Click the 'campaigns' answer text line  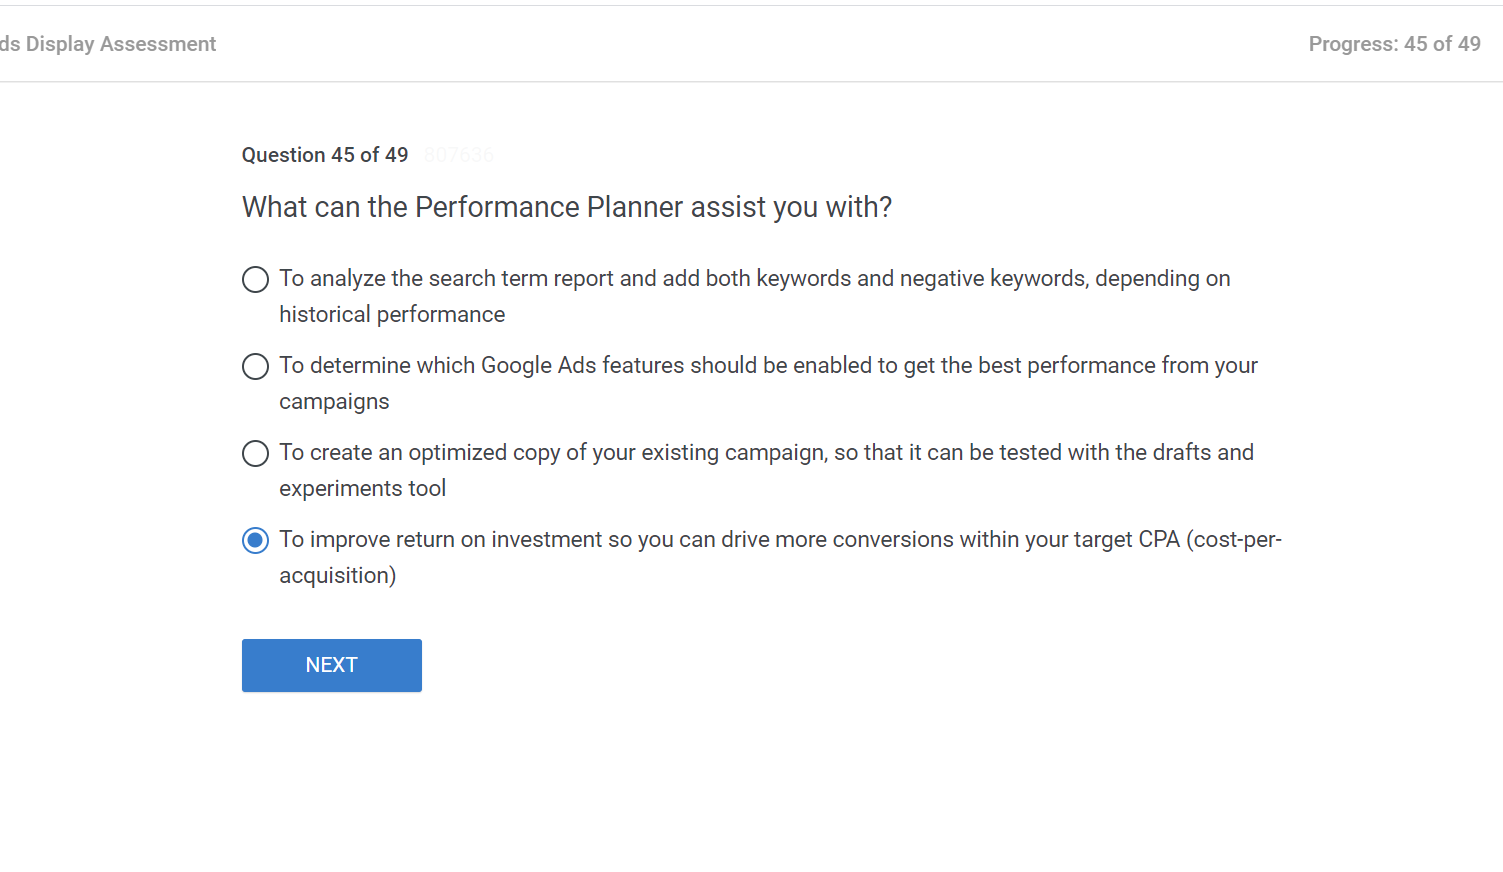334,401
